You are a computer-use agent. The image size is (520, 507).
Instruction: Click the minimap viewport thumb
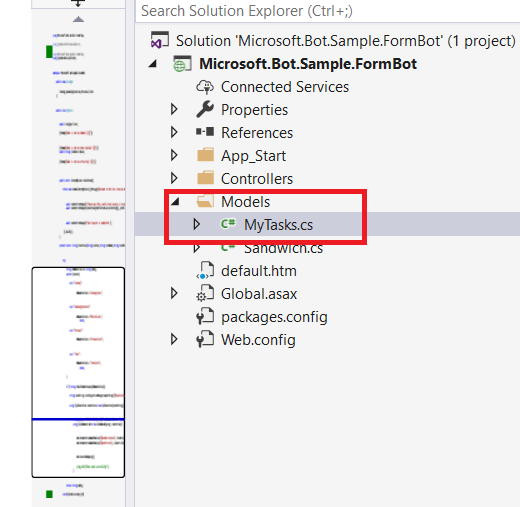click(78, 372)
